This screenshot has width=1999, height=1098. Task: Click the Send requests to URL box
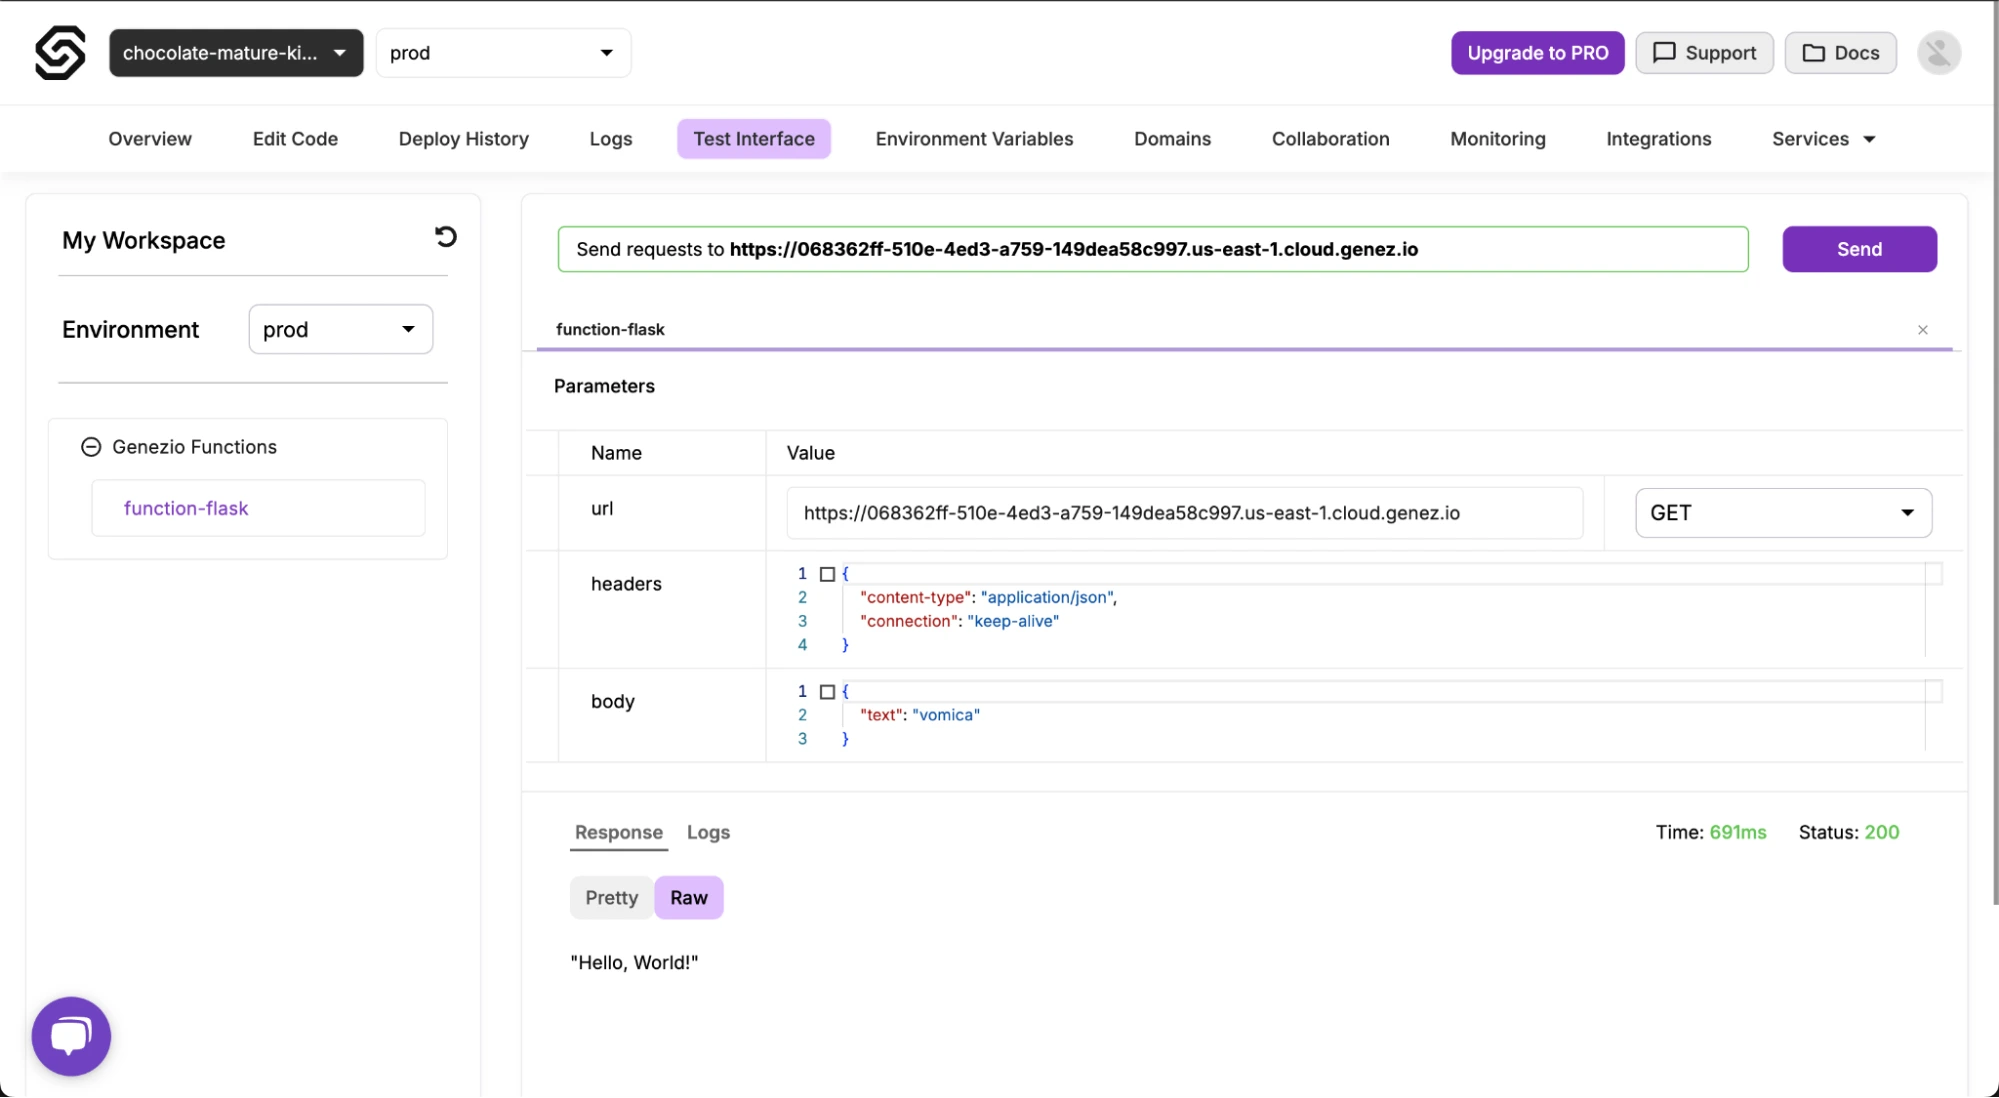1152,249
